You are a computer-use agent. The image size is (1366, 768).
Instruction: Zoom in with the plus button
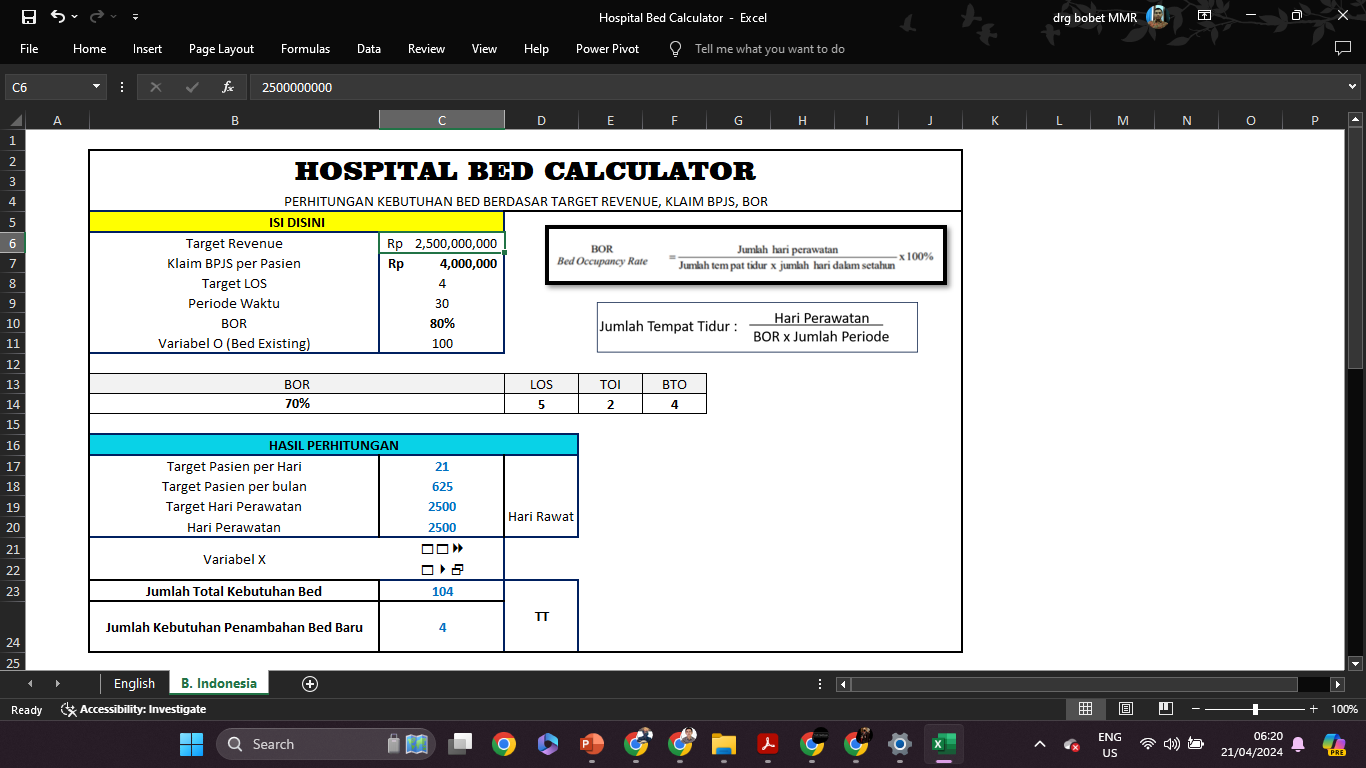pyautogui.click(x=1313, y=709)
